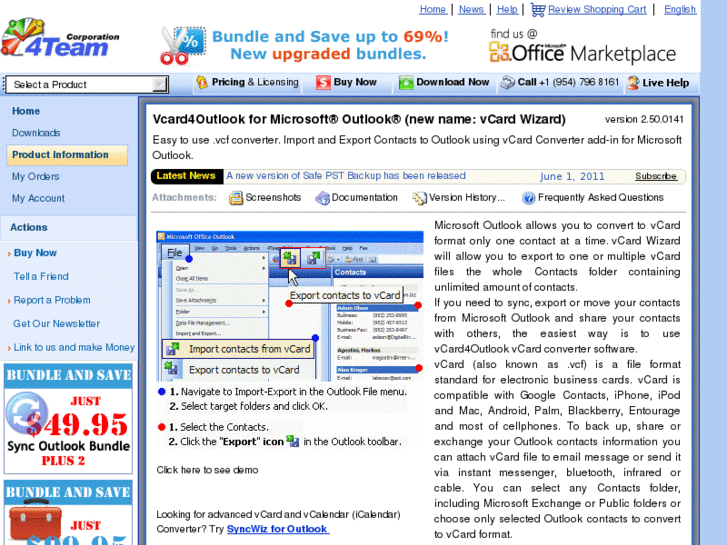727x545 pixels.
Task: Click the phone Call icon
Action: [x=508, y=83]
